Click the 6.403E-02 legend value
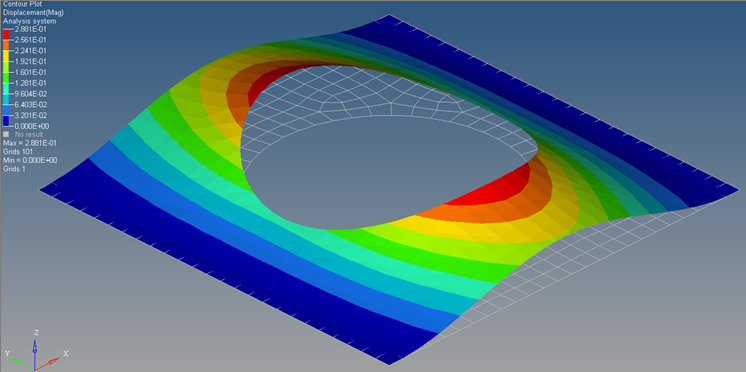Screen dimensions: 746x372 tap(30, 105)
